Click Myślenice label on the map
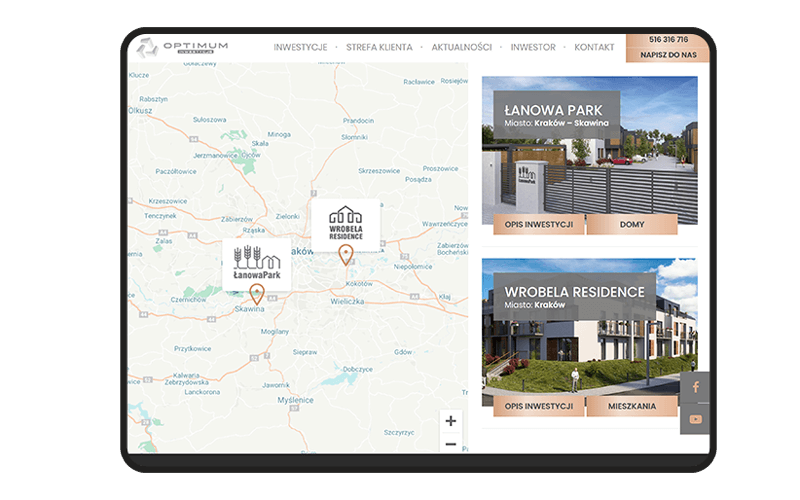800x500 pixels. click(x=295, y=401)
